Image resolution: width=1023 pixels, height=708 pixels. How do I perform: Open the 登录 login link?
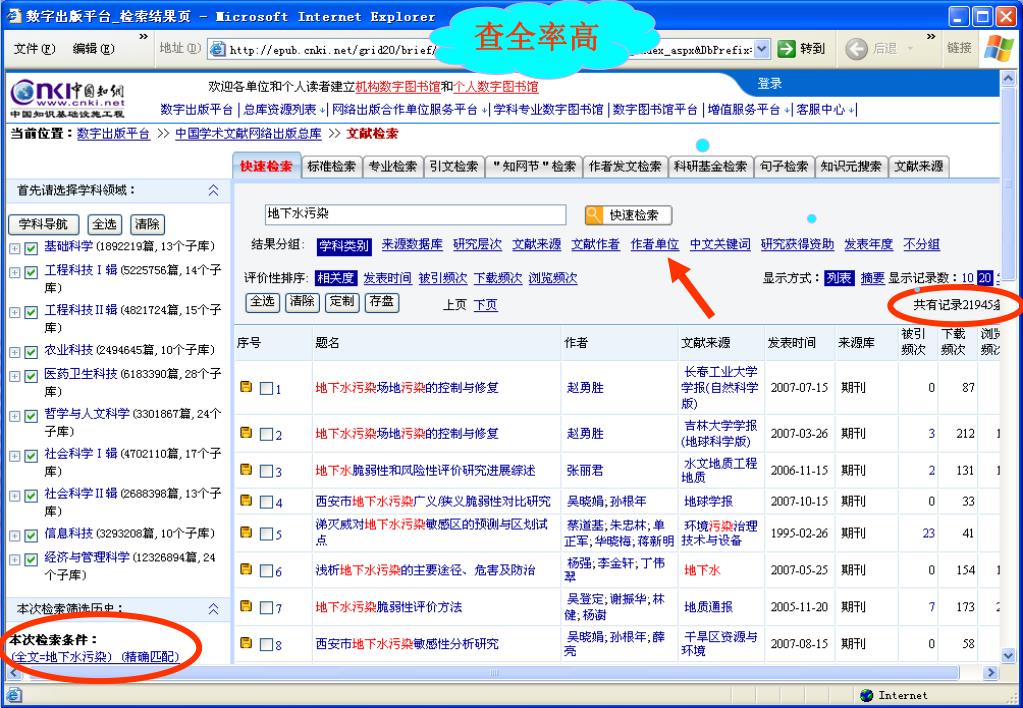click(x=769, y=84)
